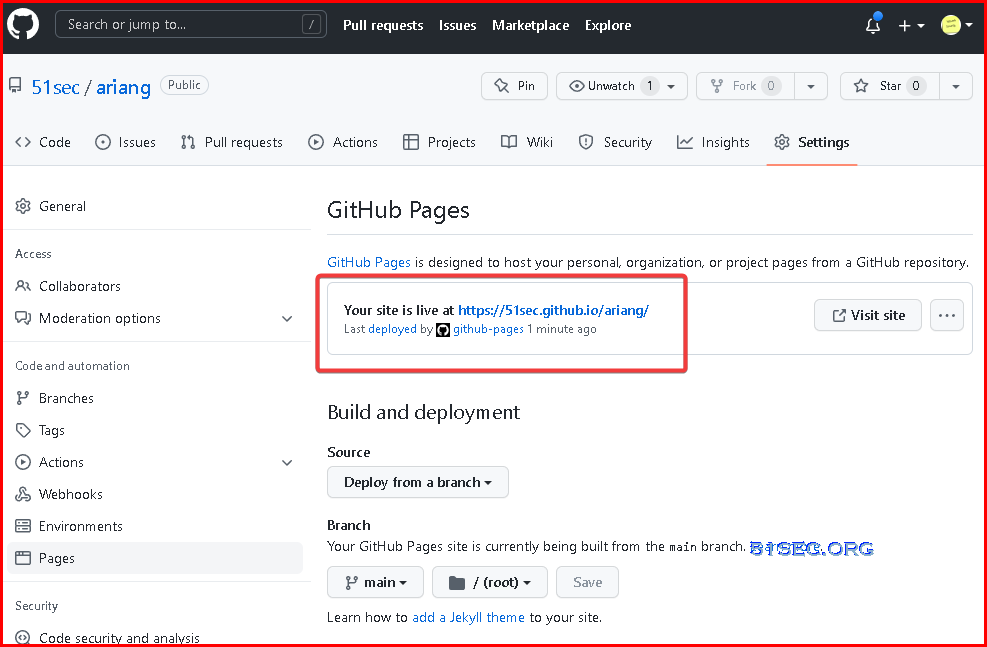The image size is (987, 647).
Task: Open the notifications bell
Action: pos(873,25)
